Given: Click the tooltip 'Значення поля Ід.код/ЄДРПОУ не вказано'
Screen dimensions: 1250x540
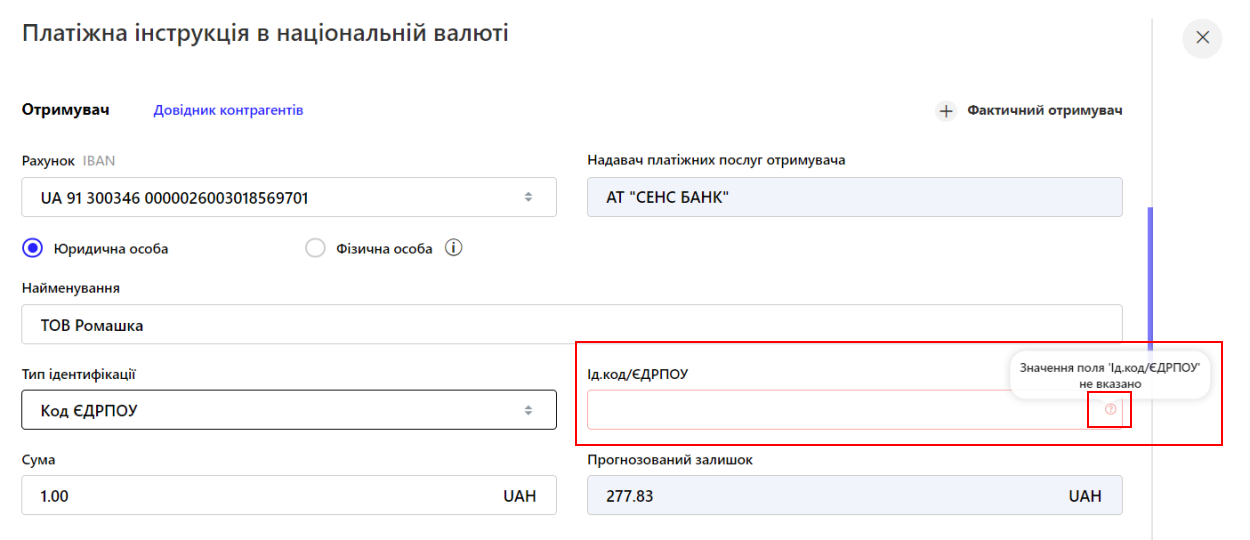Looking at the screenshot, I should [x=1109, y=375].
